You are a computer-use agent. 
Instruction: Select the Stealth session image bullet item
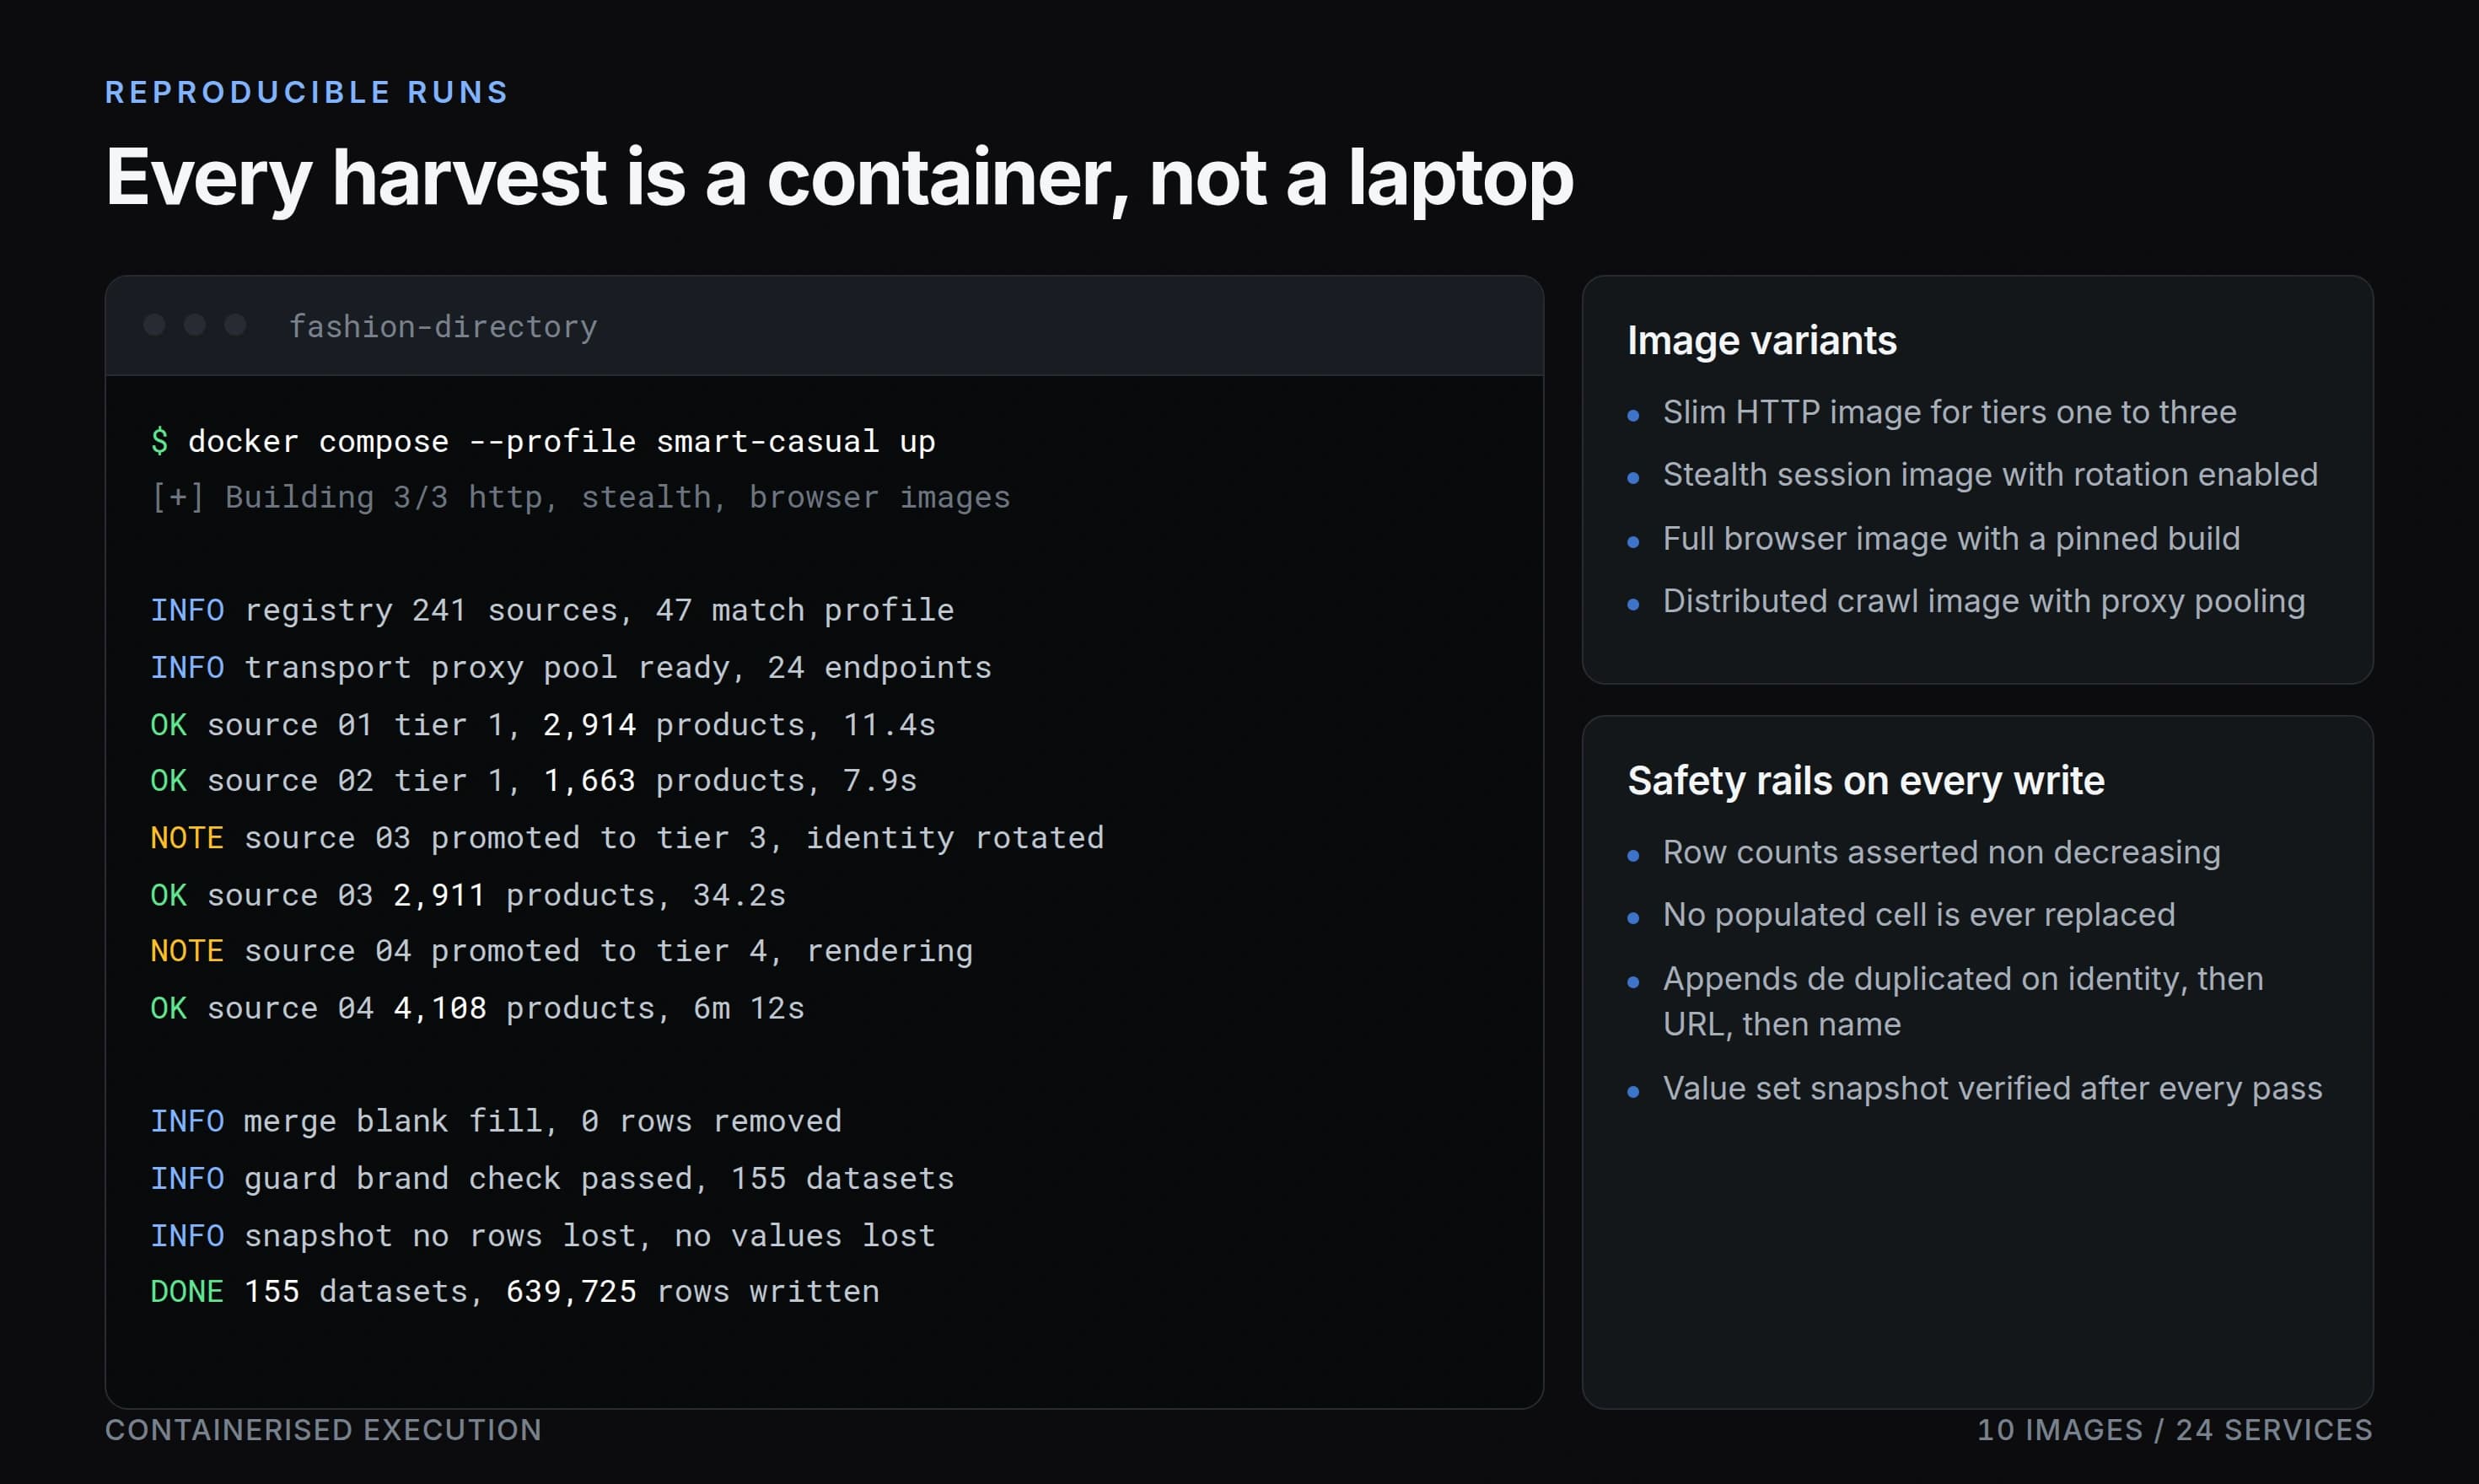point(1989,475)
